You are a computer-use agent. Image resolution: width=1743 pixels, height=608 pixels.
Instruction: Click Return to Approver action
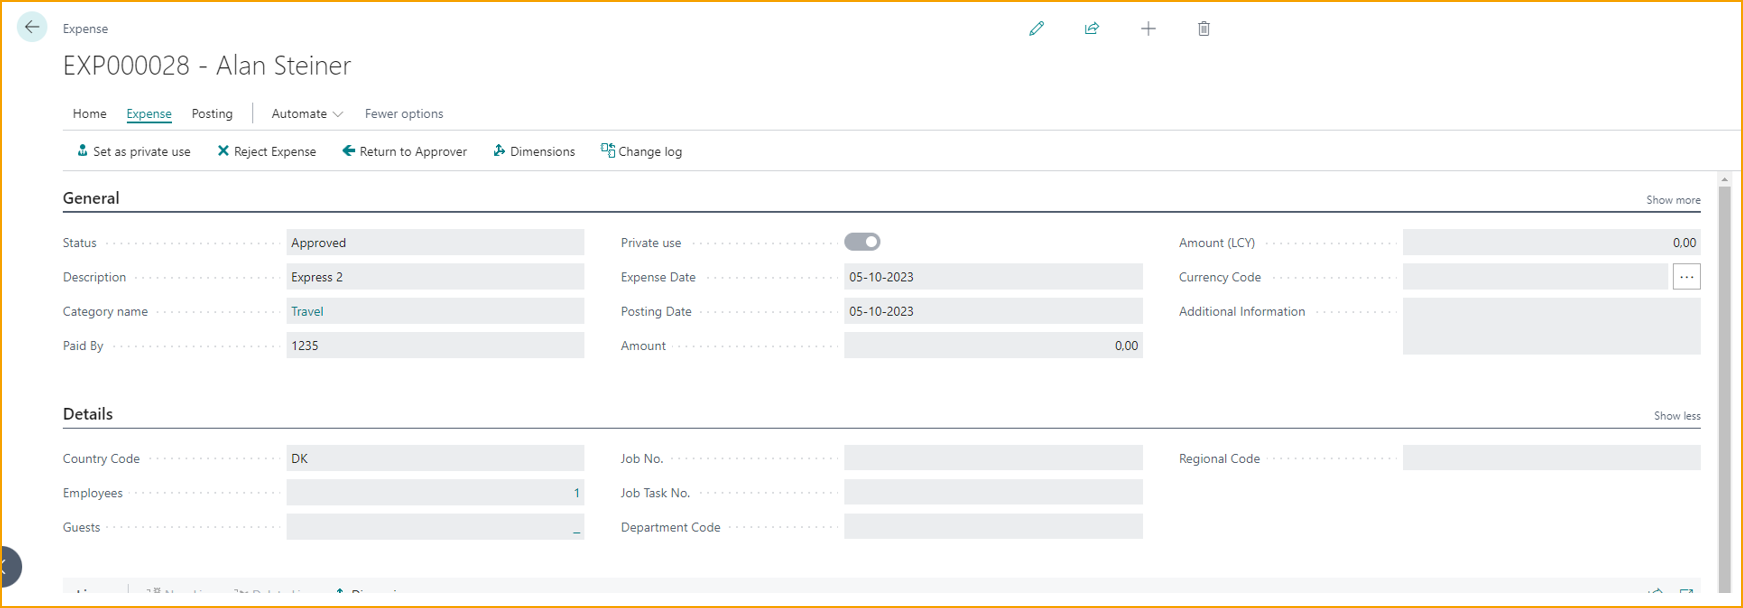pos(404,152)
